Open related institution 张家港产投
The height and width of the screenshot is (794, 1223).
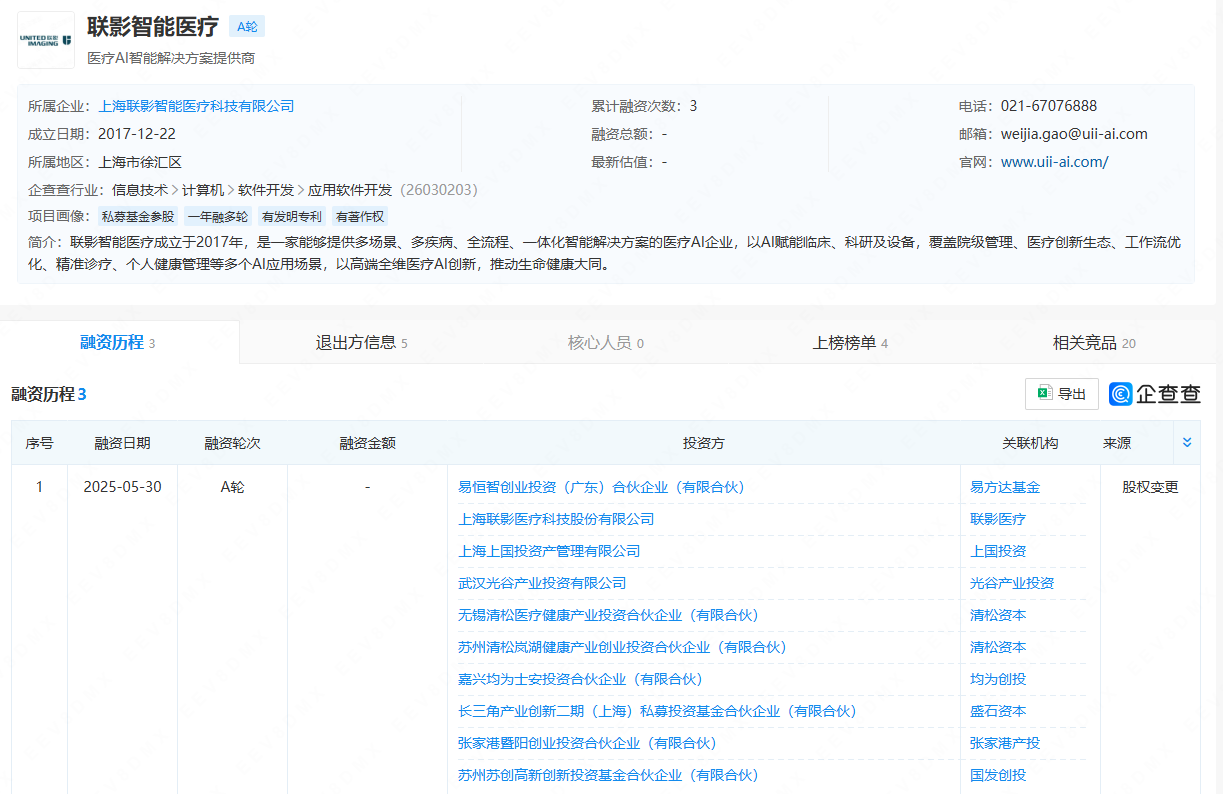(1005, 743)
